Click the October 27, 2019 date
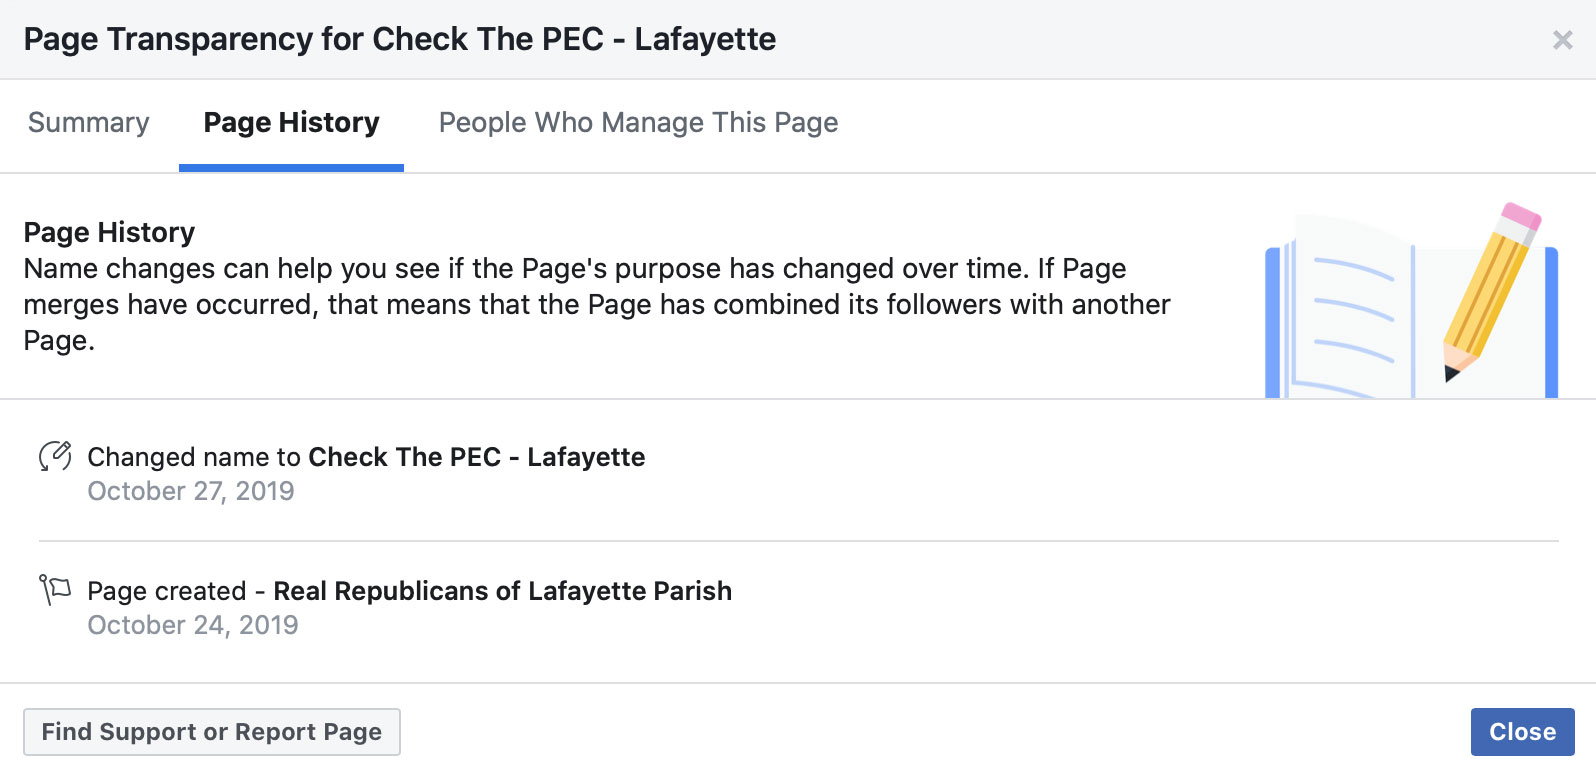 pos(191,491)
